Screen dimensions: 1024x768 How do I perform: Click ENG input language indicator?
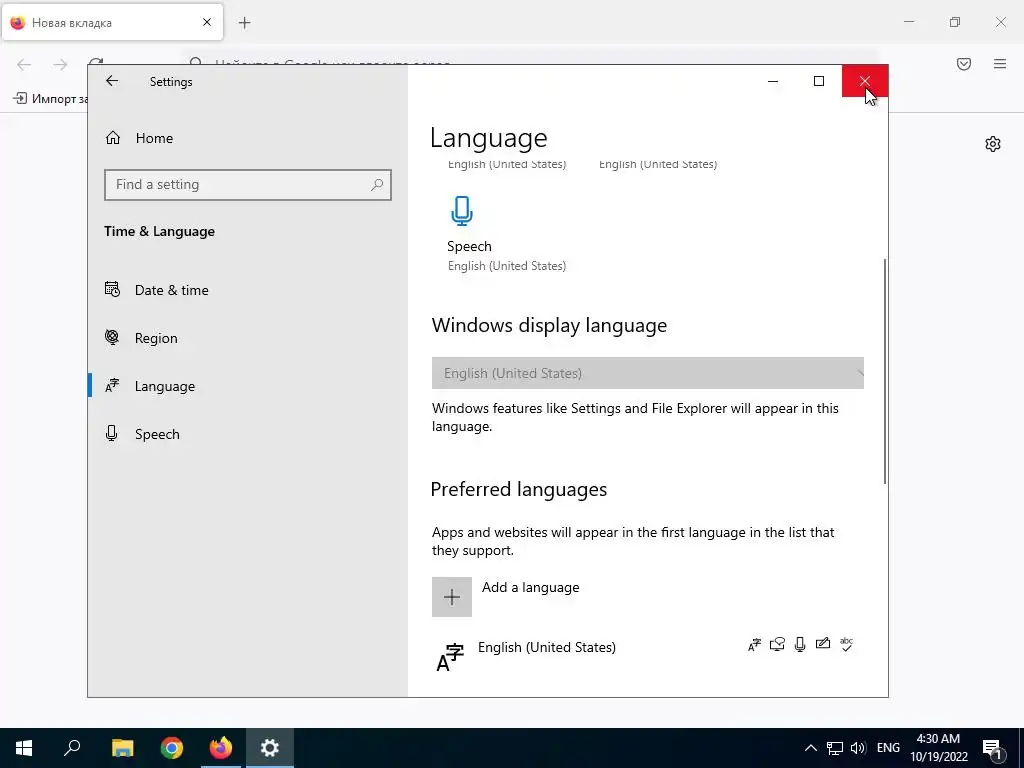pos(888,748)
